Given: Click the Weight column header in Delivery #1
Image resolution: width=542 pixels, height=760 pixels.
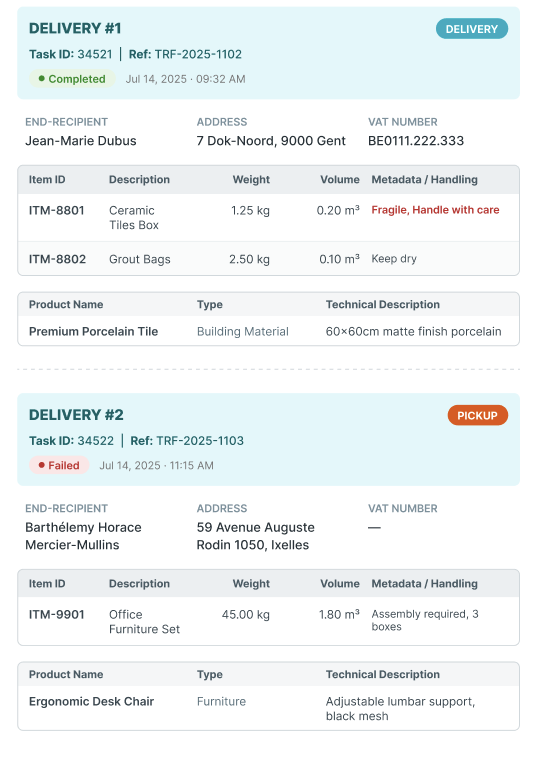Looking at the screenshot, I should (251, 180).
